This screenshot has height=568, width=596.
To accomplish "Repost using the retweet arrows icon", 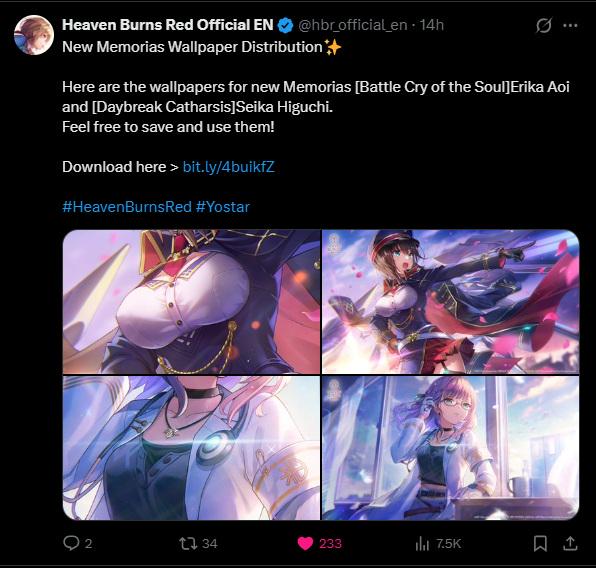I will pos(188,543).
